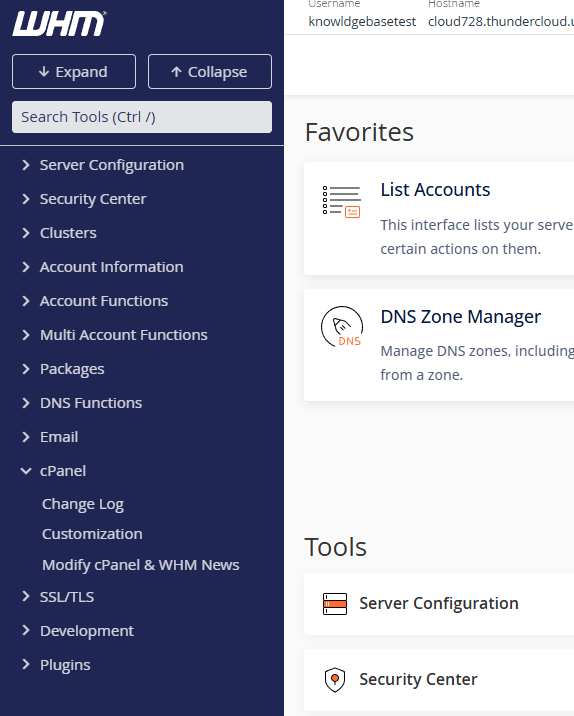Open Modify cPanel & WHM News
Image resolution: width=574 pixels, height=716 pixels.
tap(141, 565)
